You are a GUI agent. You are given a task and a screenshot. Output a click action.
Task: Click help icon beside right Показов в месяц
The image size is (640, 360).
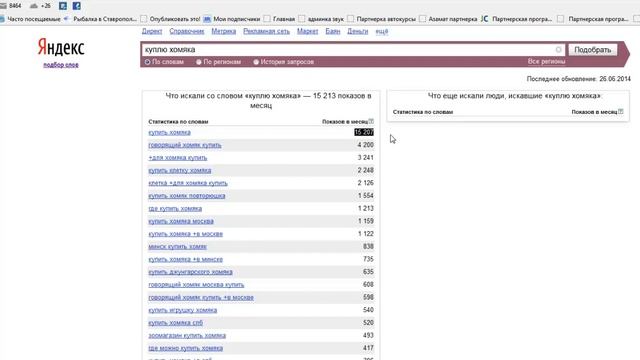pos(620,111)
